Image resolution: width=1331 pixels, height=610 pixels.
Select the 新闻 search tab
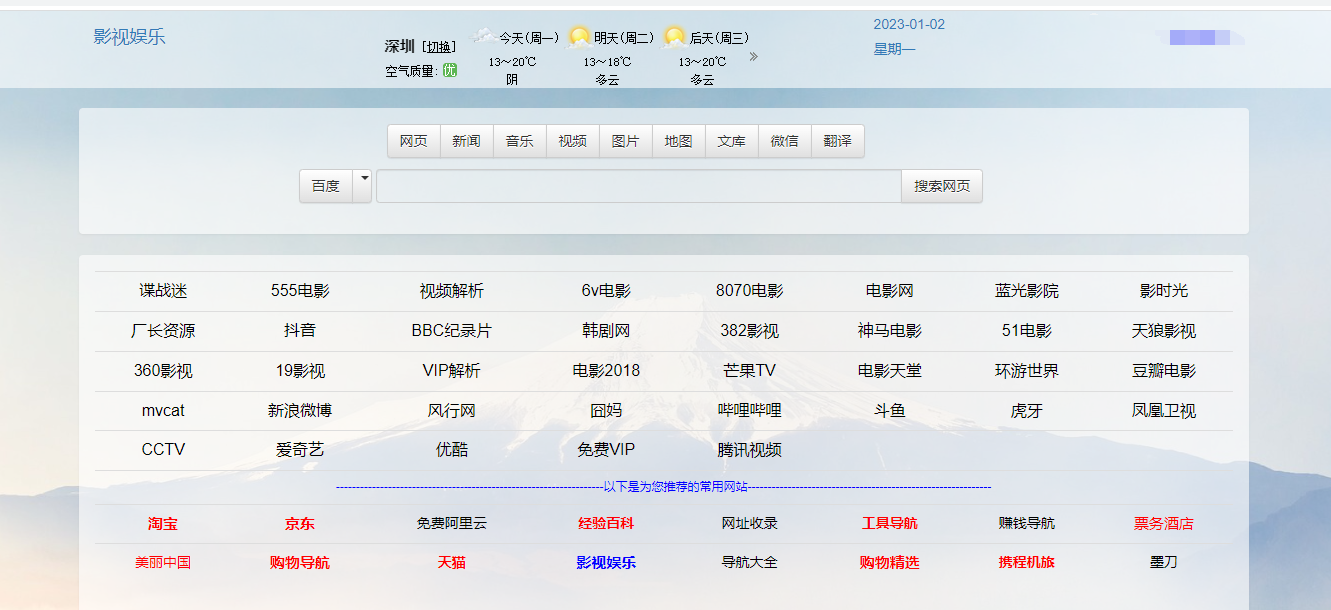466,141
